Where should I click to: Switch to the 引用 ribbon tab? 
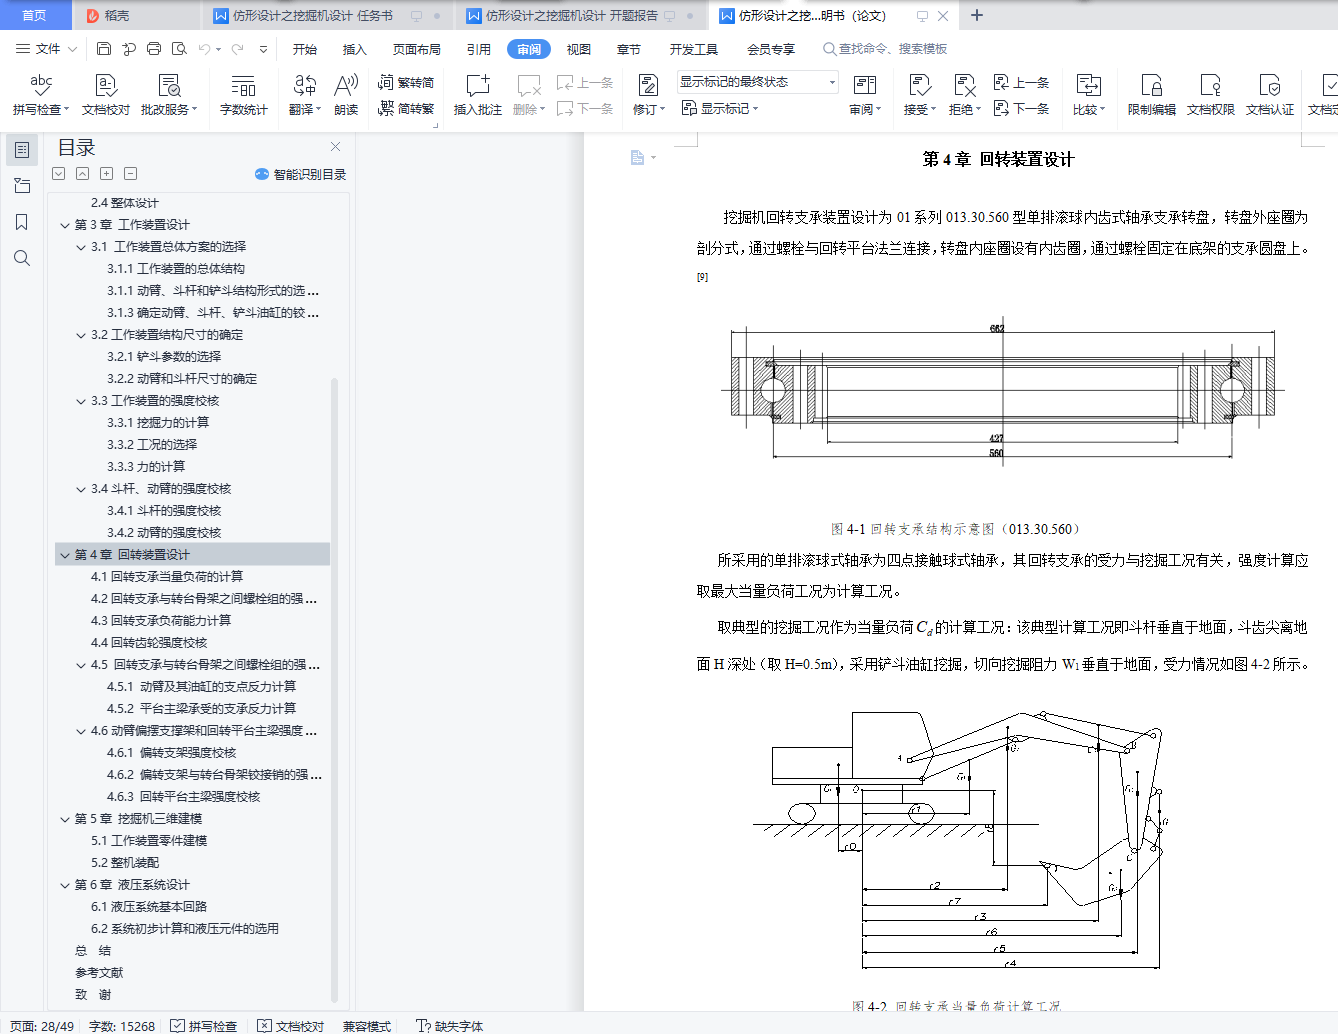pos(479,49)
